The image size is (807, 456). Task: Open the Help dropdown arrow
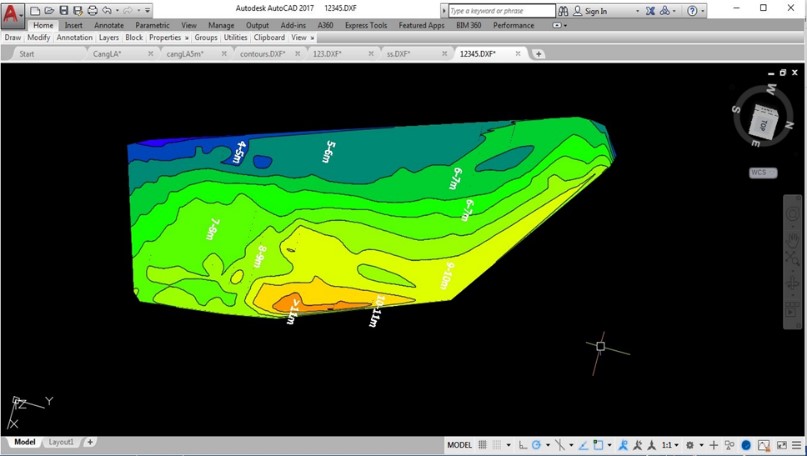pos(703,11)
